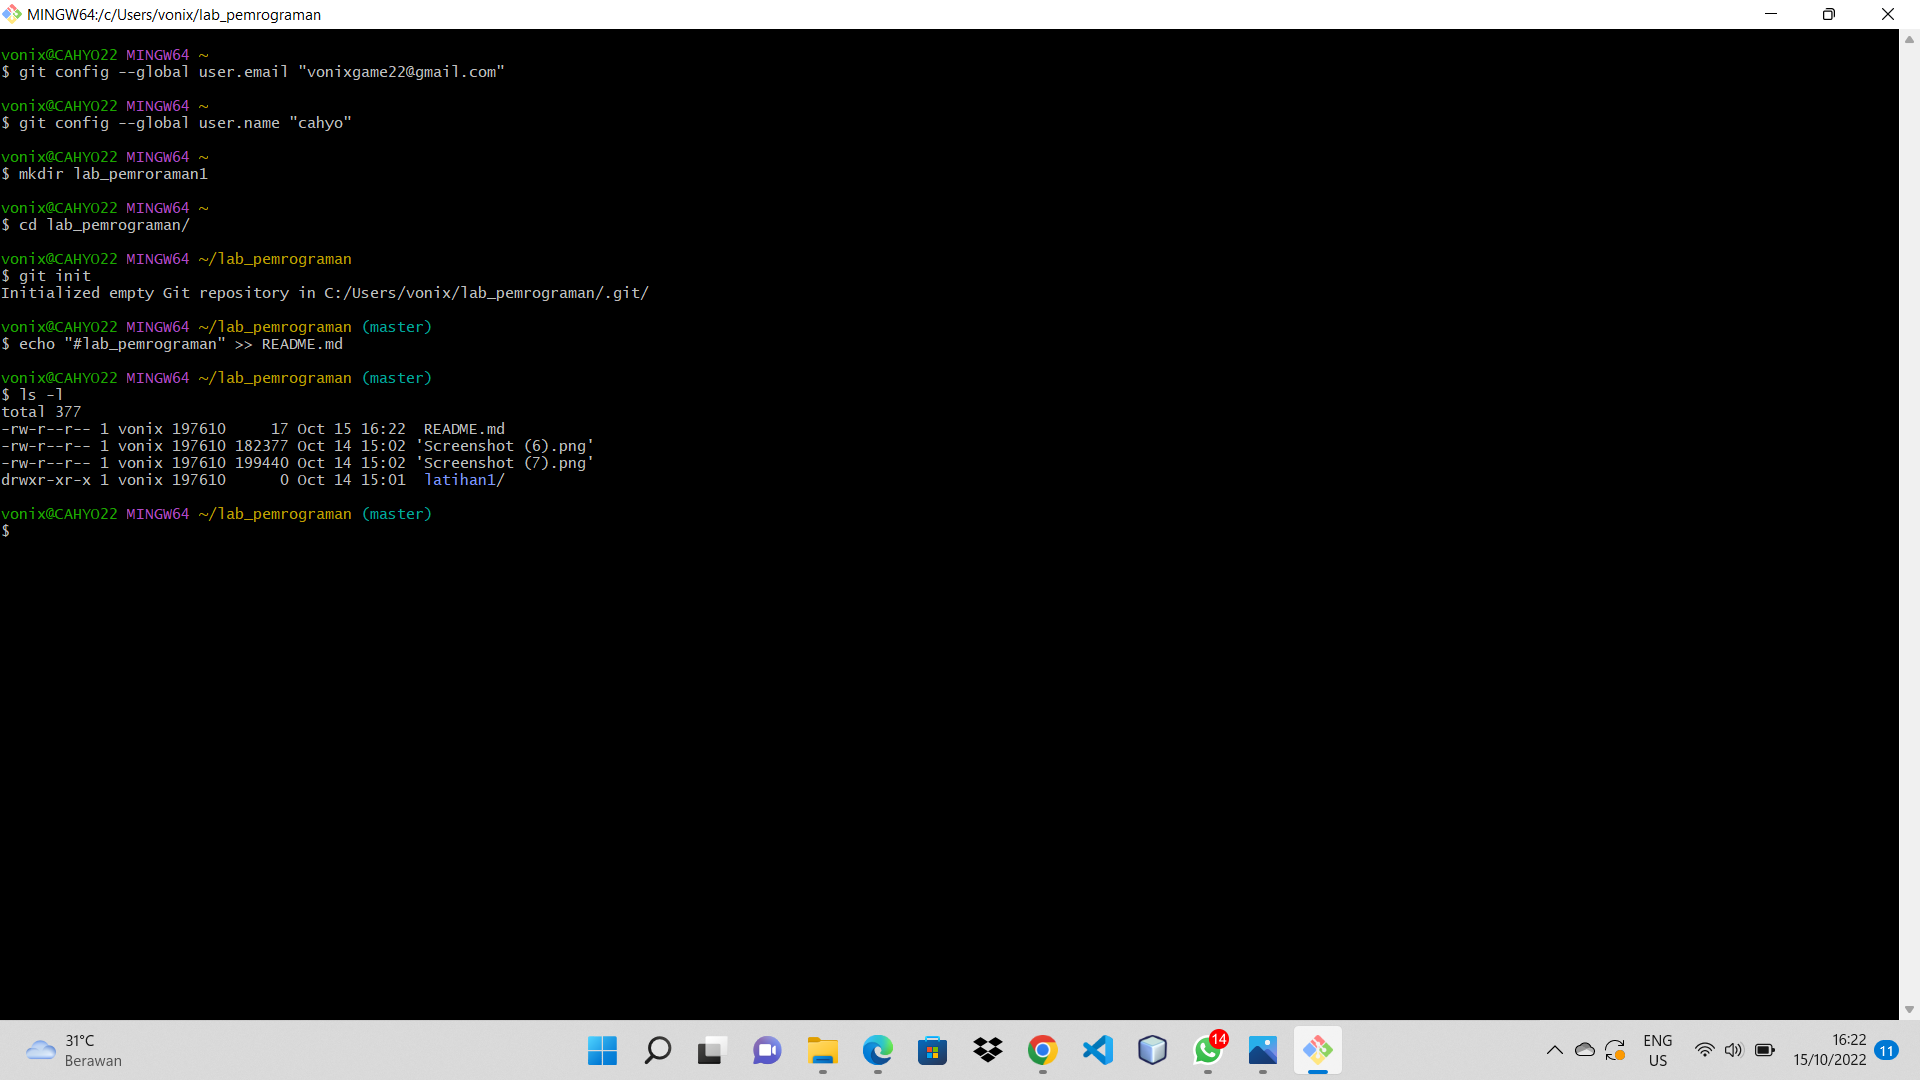Launch the 3D Viewer app
Screen dimensions: 1920x1080
1152,1051
